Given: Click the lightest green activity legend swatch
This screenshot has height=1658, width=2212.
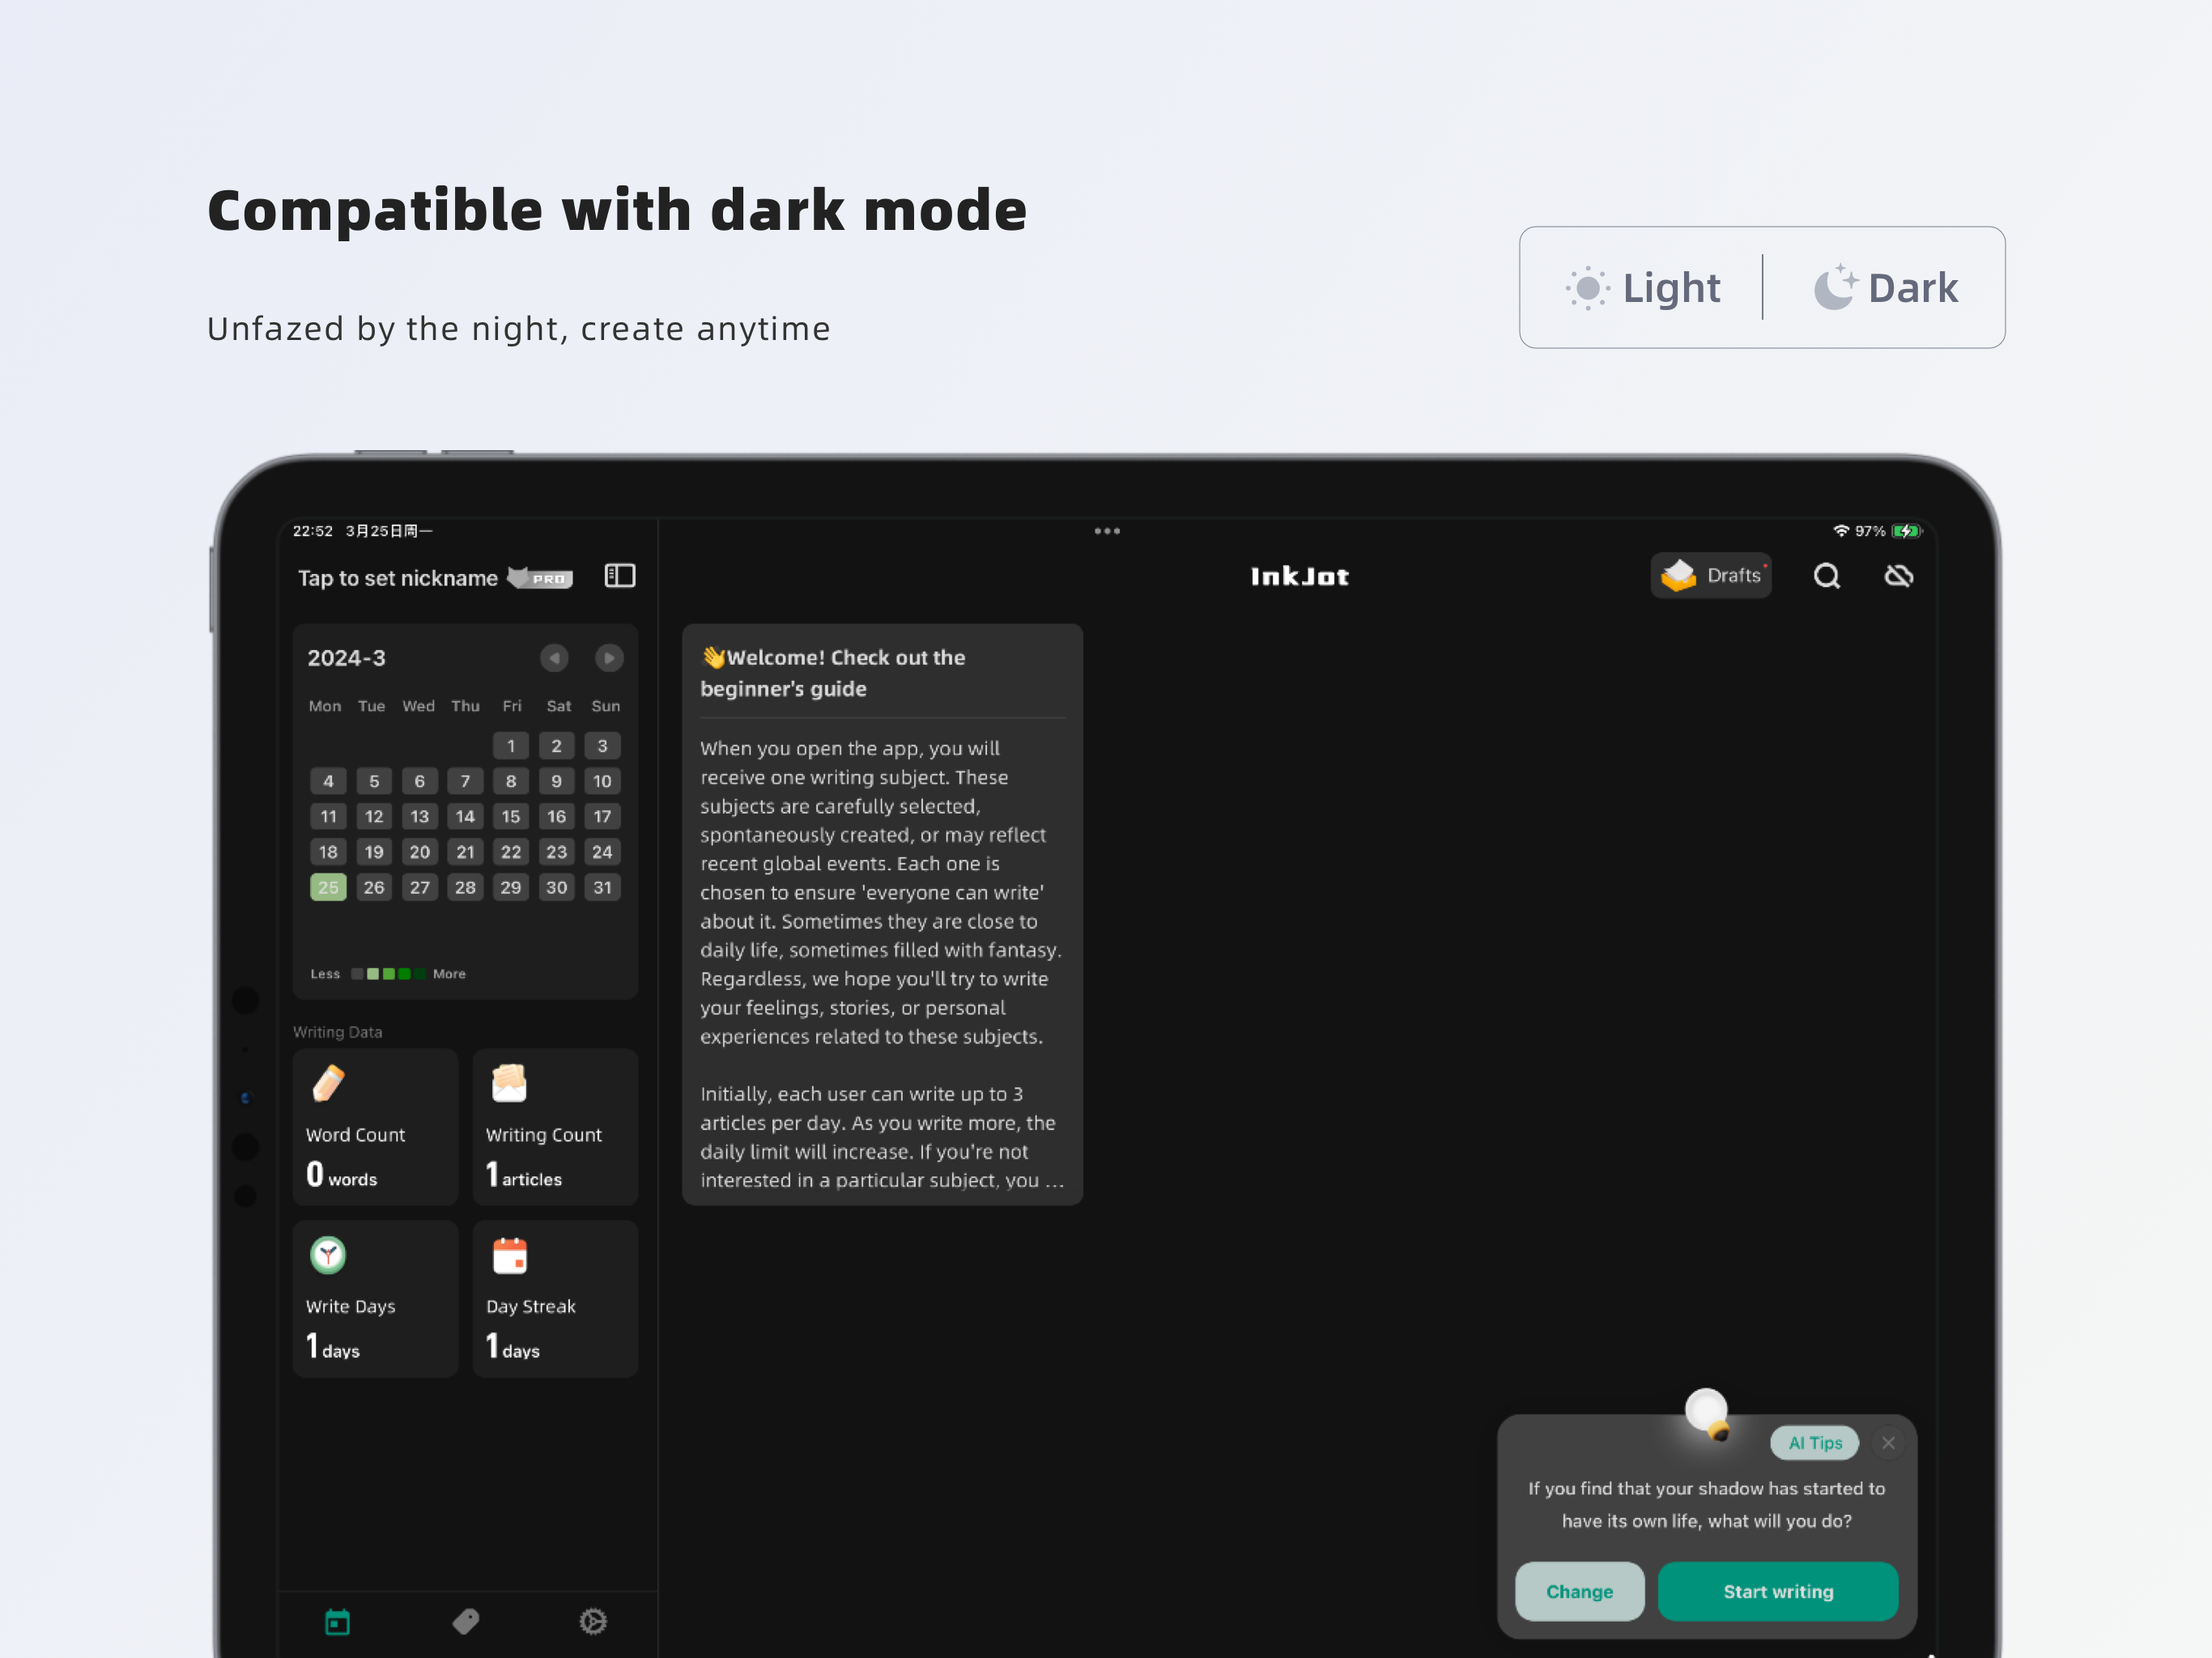Looking at the screenshot, I should click(373, 974).
